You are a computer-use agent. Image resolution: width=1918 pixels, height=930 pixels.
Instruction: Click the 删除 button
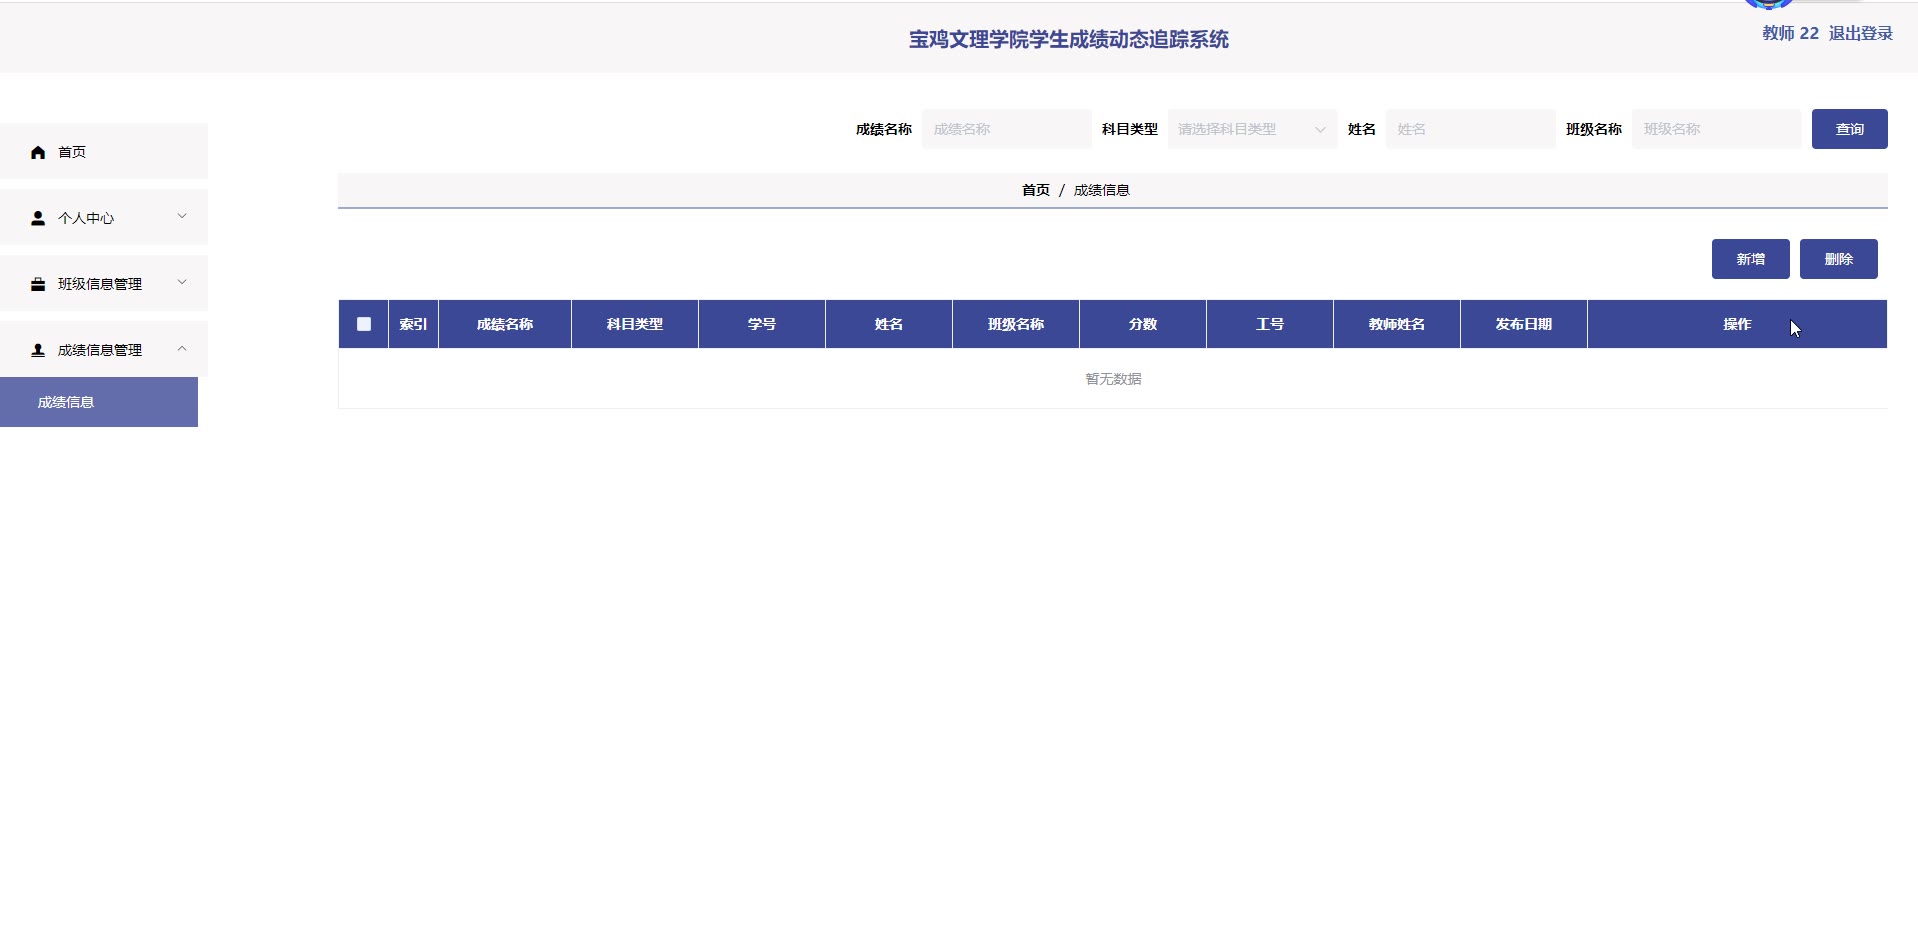1838,259
